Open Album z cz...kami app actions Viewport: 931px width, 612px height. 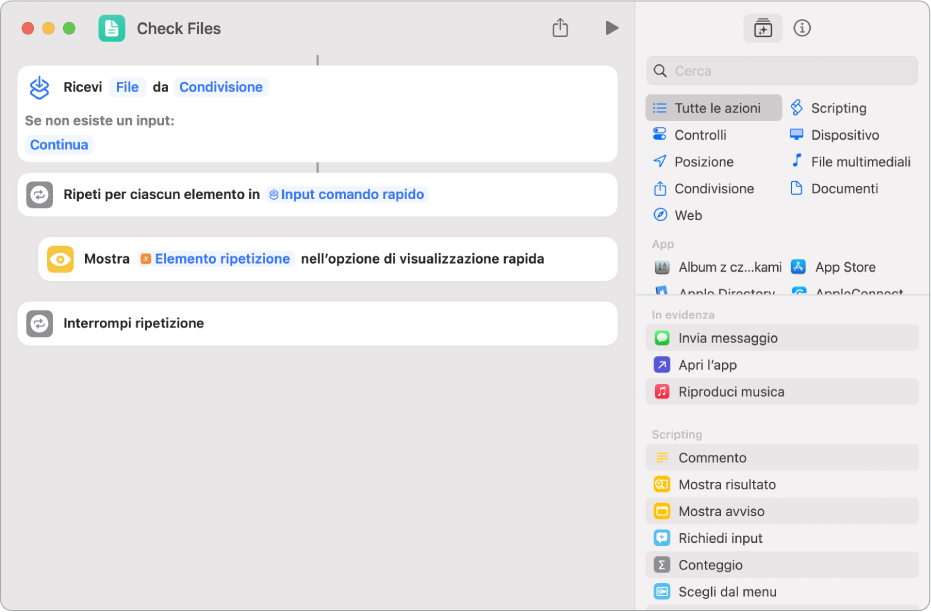[x=718, y=267]
